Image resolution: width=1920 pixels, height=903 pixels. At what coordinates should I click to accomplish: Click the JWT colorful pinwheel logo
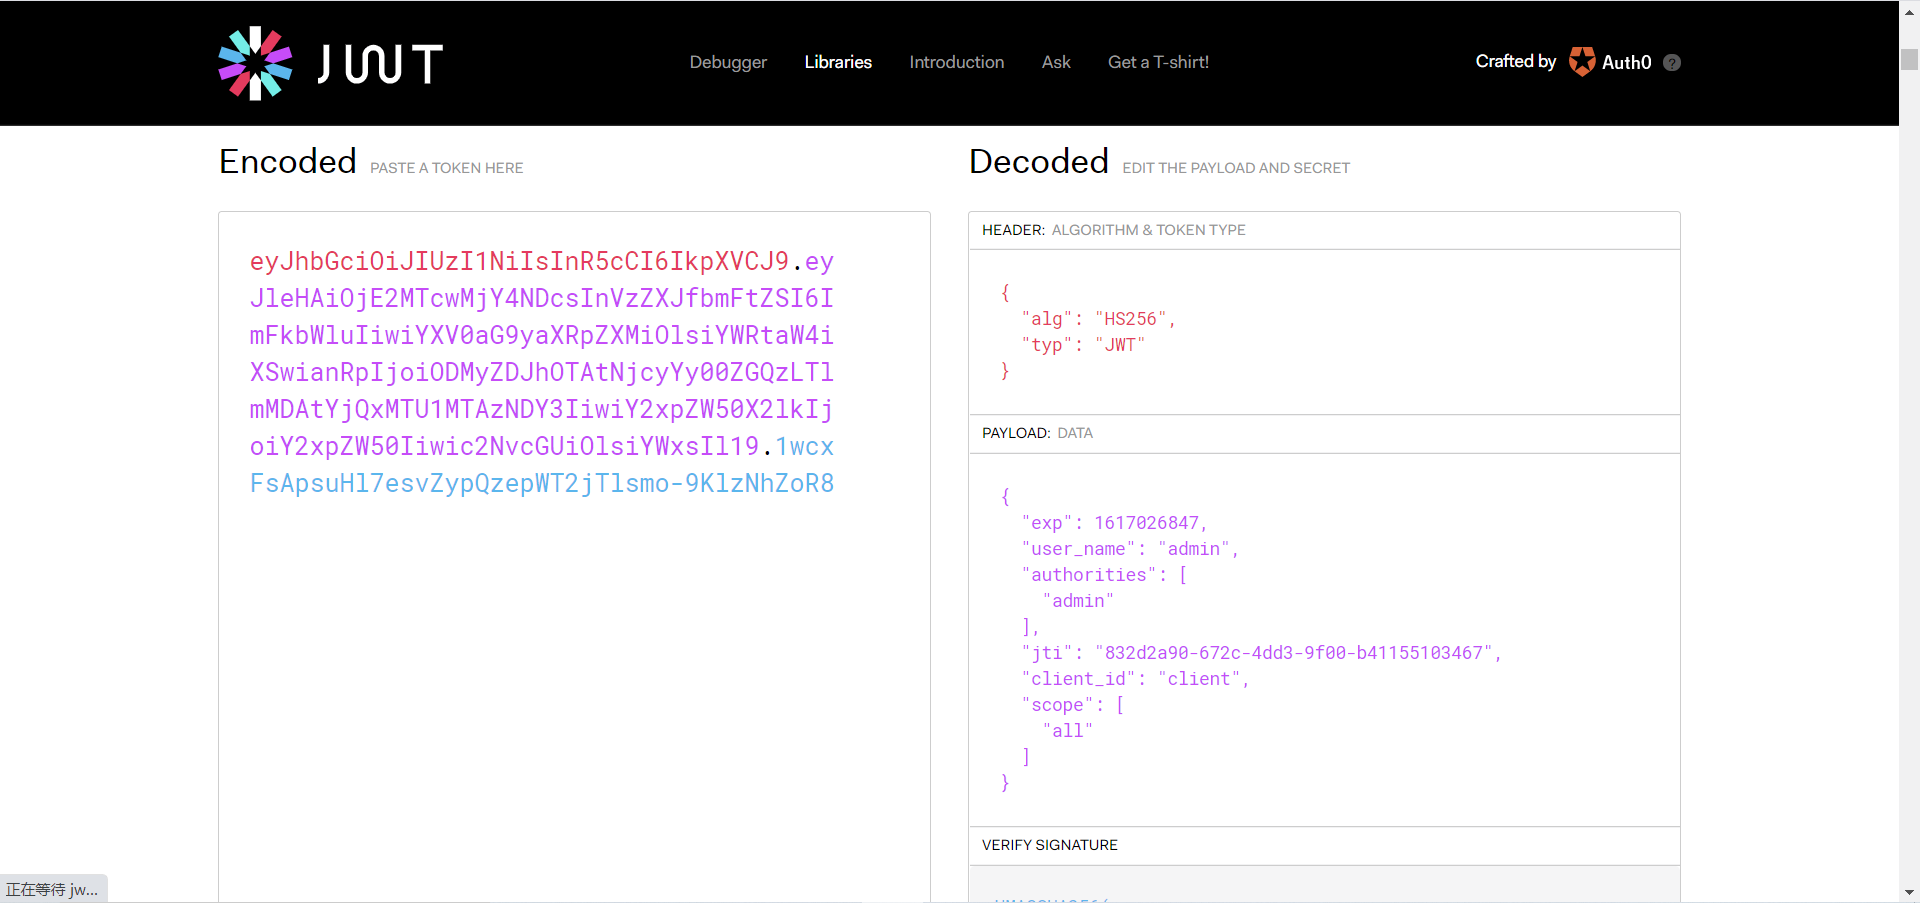click(255, 63)
